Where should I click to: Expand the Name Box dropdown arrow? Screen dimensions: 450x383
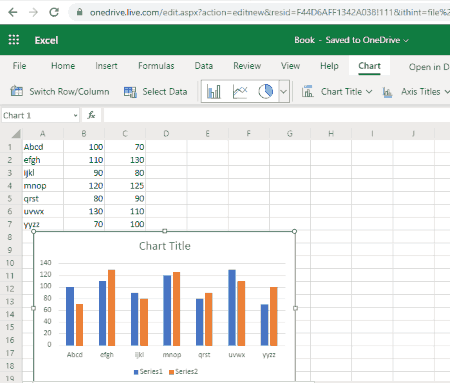[x=76, y=116]
